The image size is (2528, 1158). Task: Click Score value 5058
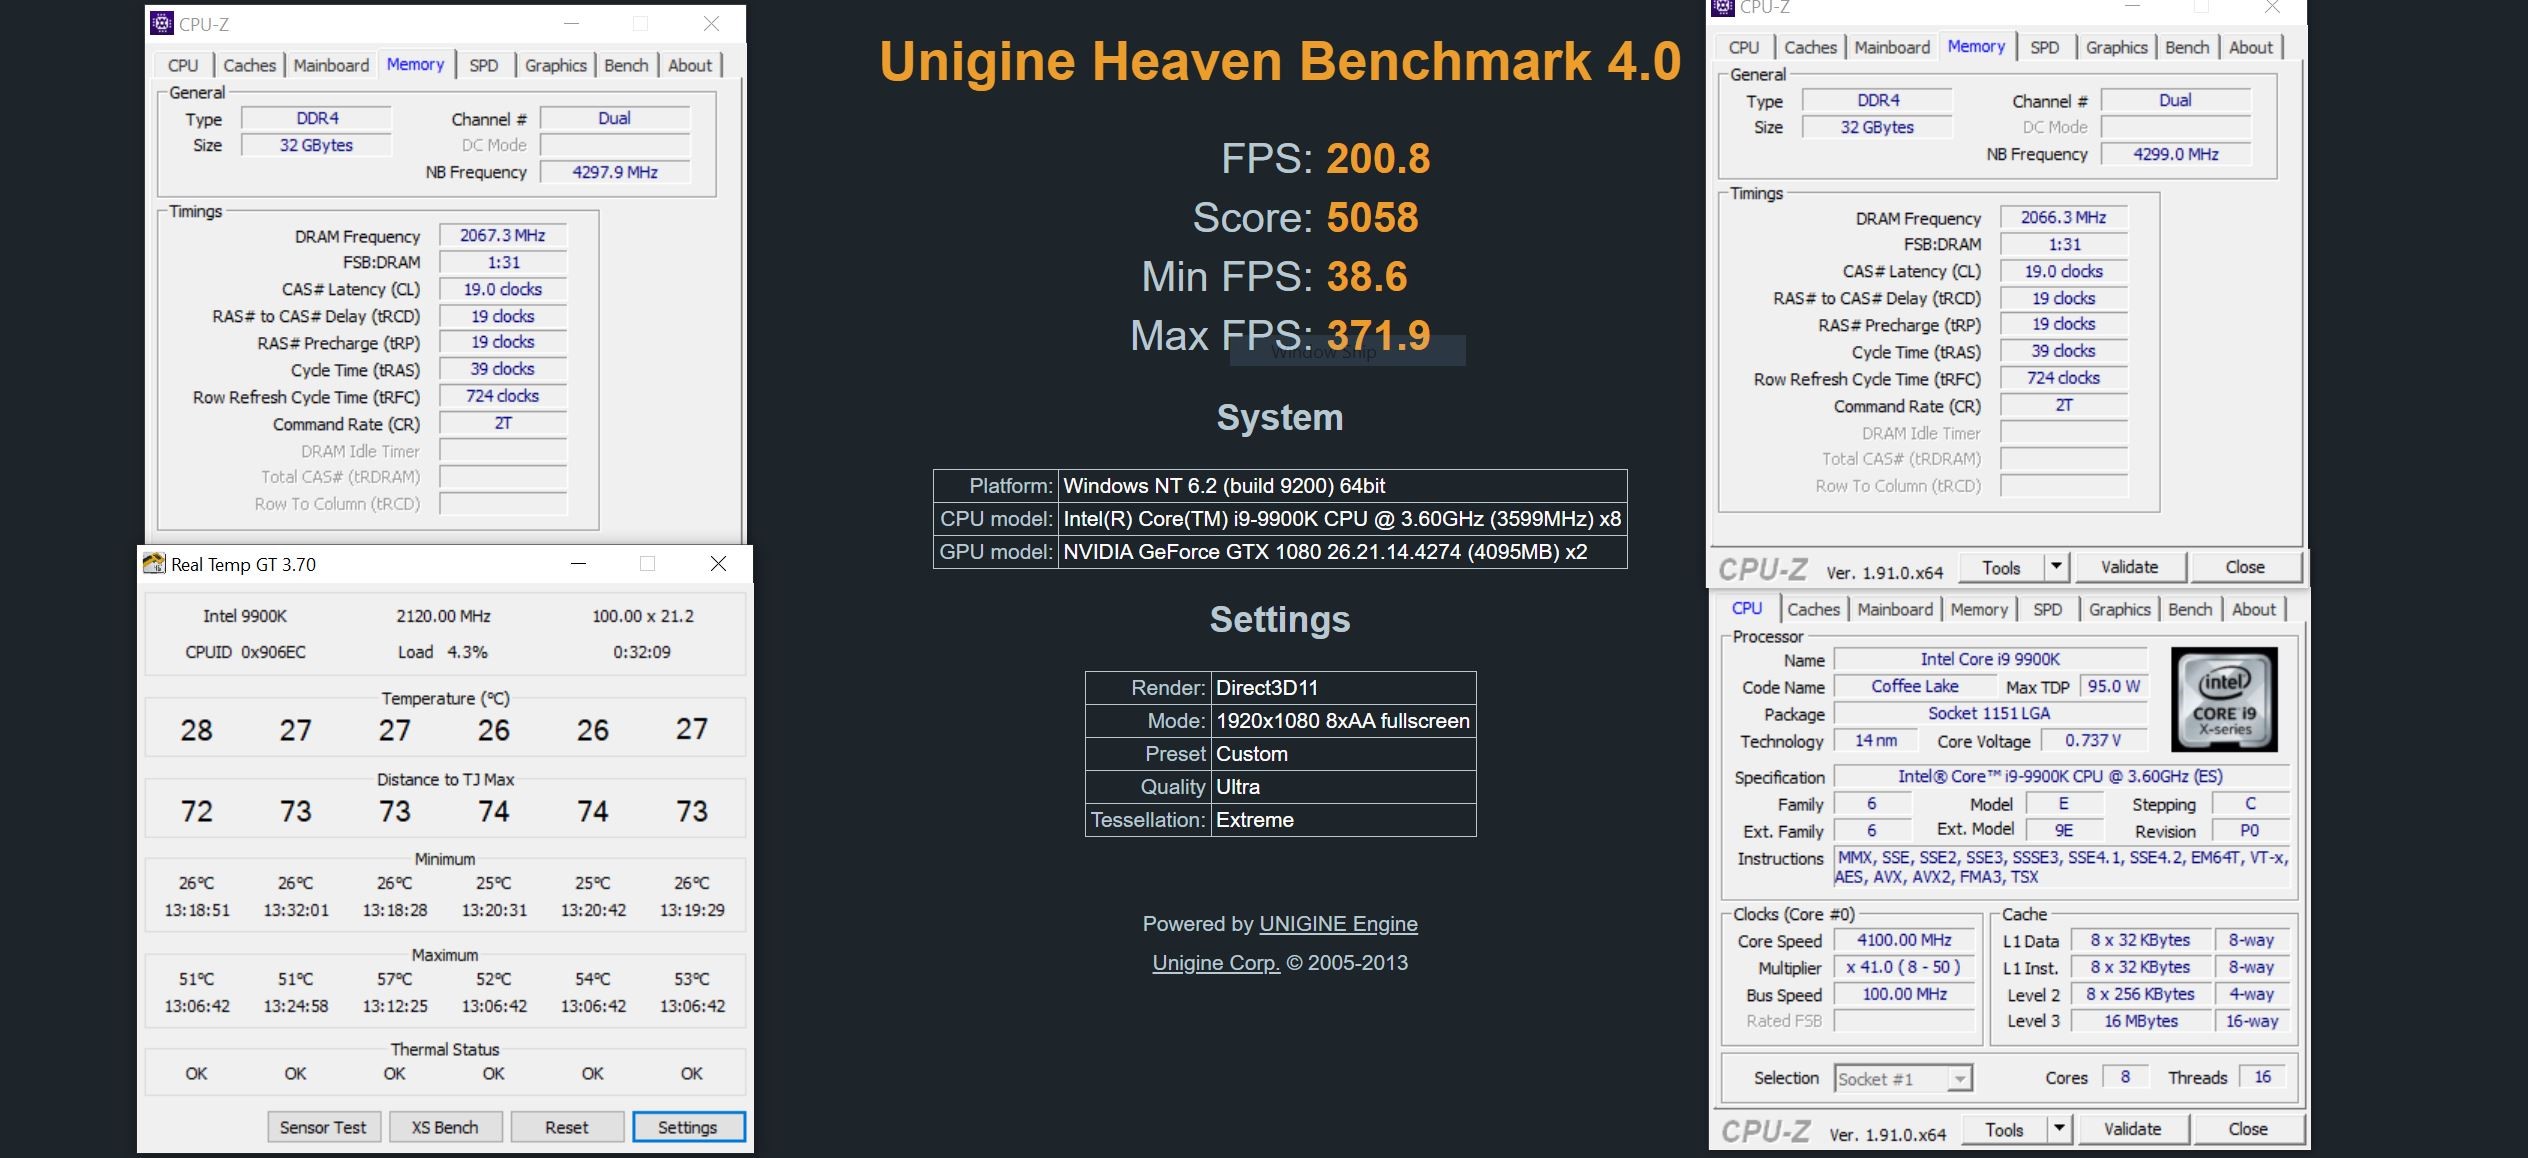point(1372,217)
